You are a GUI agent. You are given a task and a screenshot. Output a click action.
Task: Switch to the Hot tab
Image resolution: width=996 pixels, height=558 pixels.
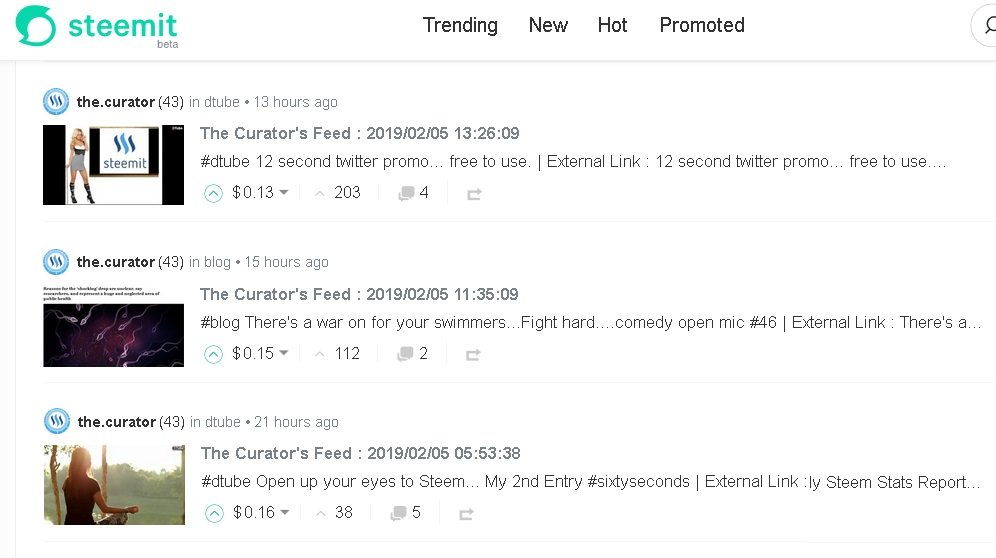coord(612,25)
